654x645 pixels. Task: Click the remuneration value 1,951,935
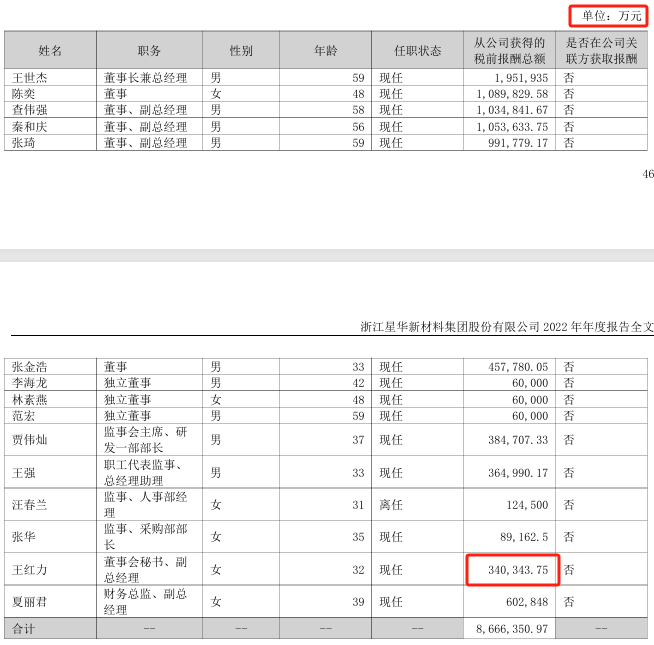tap(521, 78)
